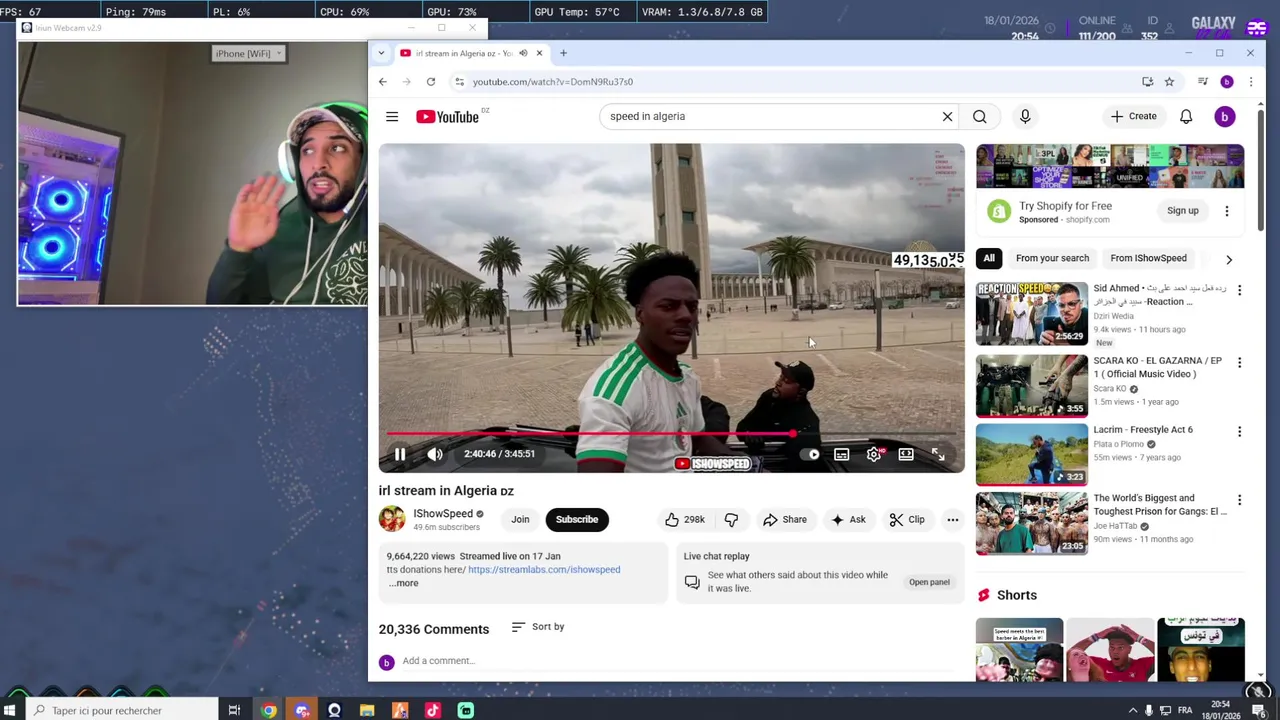Open Windows Start menu
The image size is (1280, 720).
click(x=10, y=711)
